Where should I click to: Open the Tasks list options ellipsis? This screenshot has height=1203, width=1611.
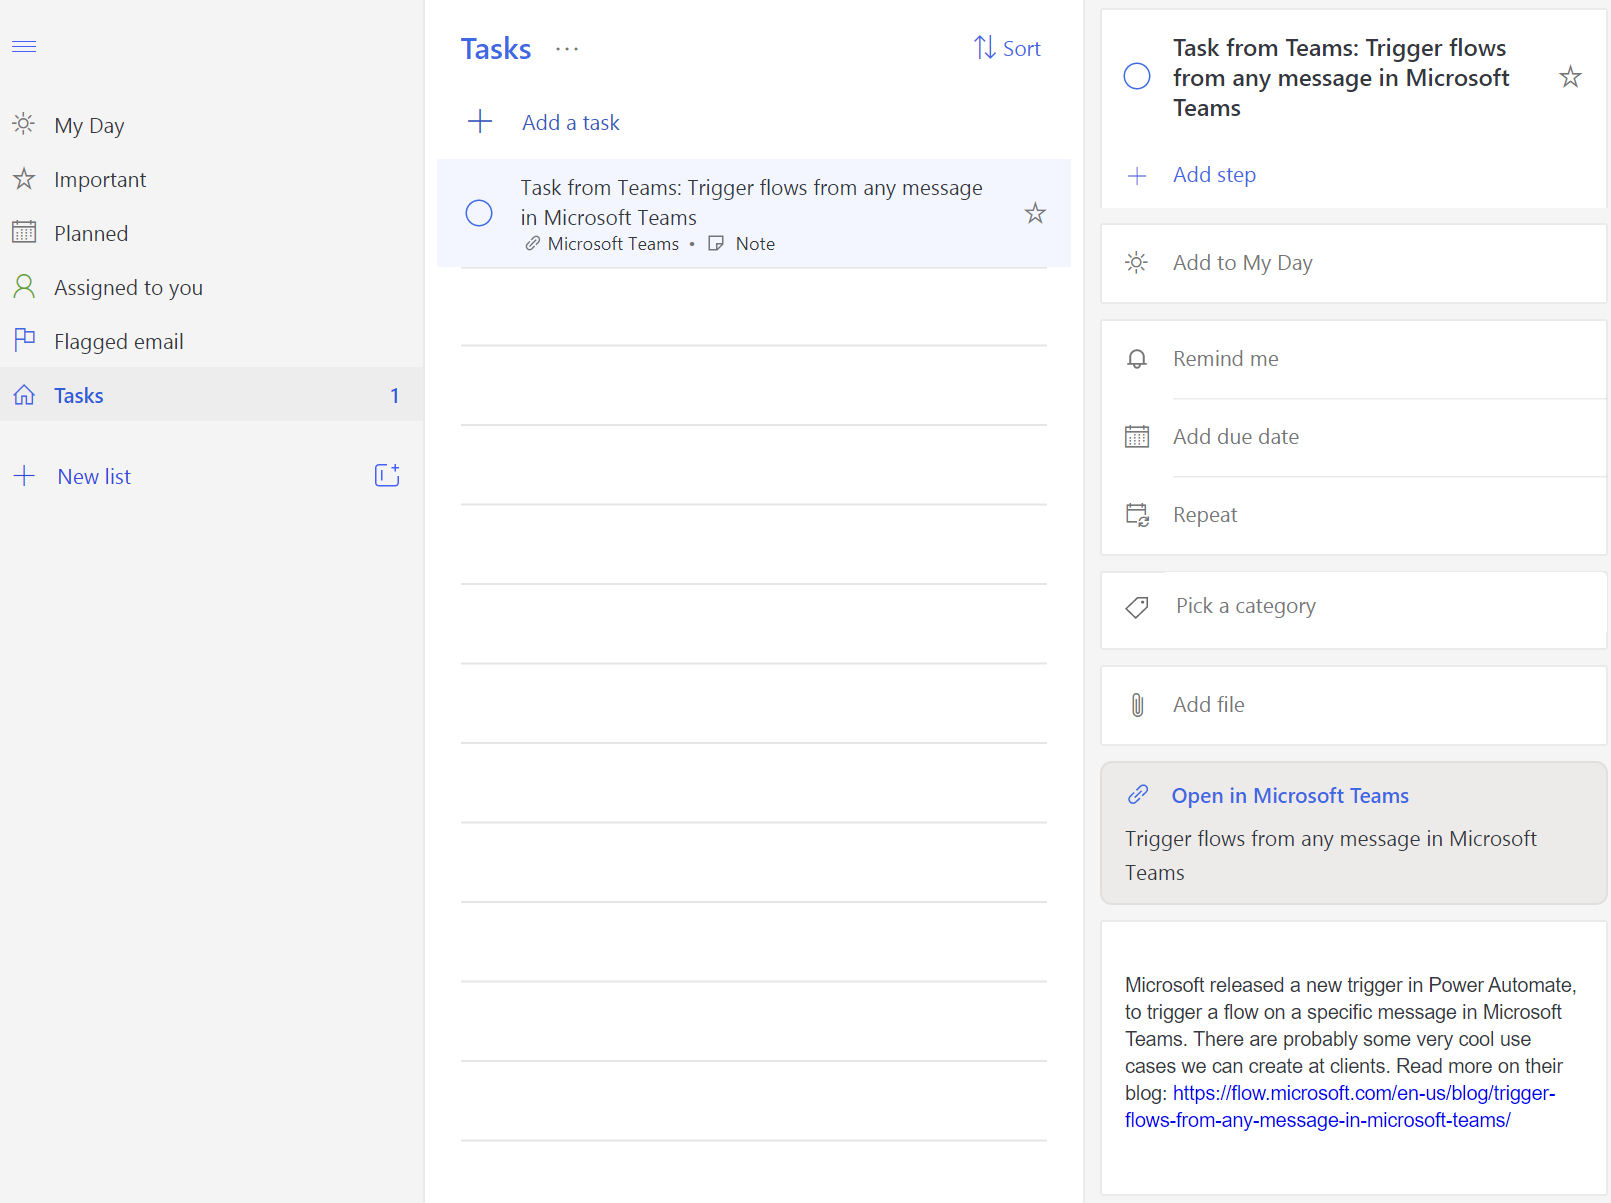click(x=567, y=48)
